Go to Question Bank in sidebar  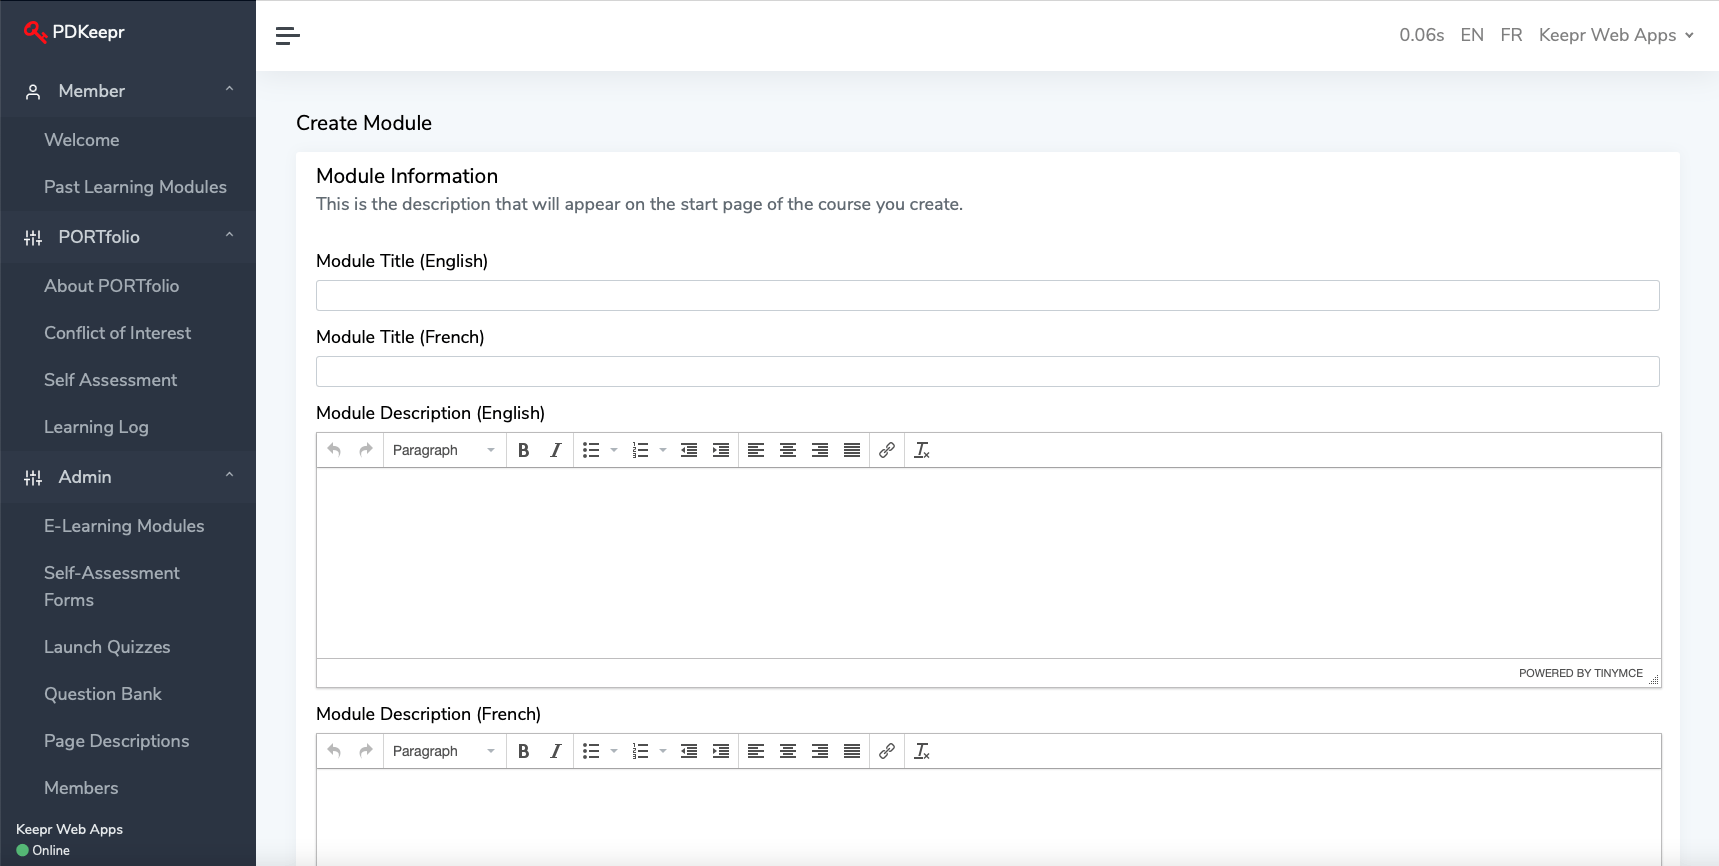pos(103,694)
